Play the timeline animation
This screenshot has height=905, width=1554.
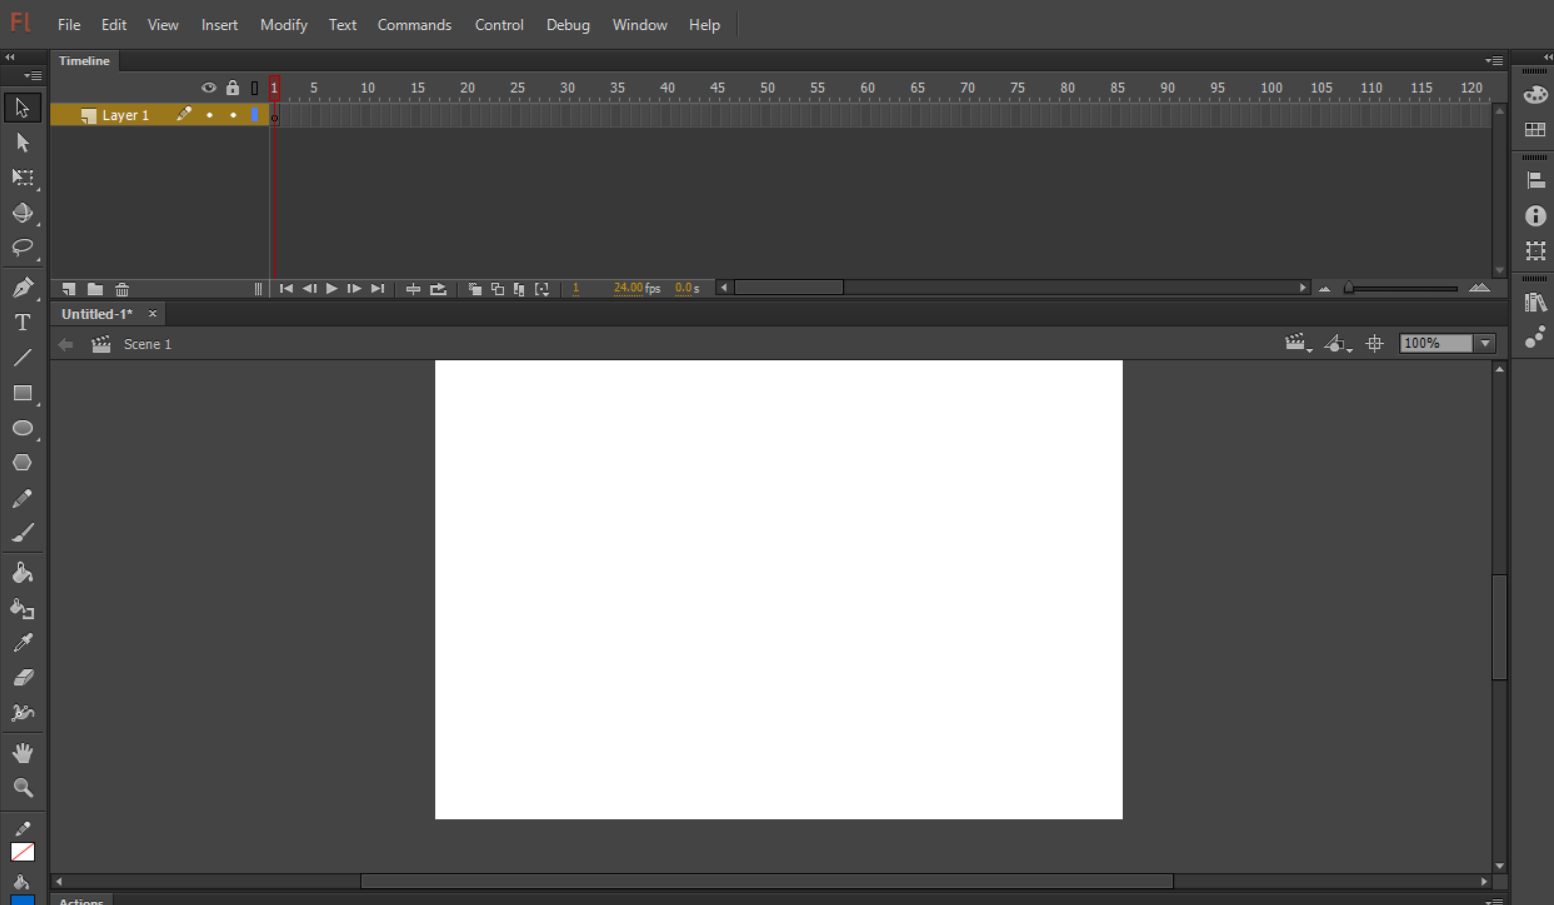click(x=332, y=289)
